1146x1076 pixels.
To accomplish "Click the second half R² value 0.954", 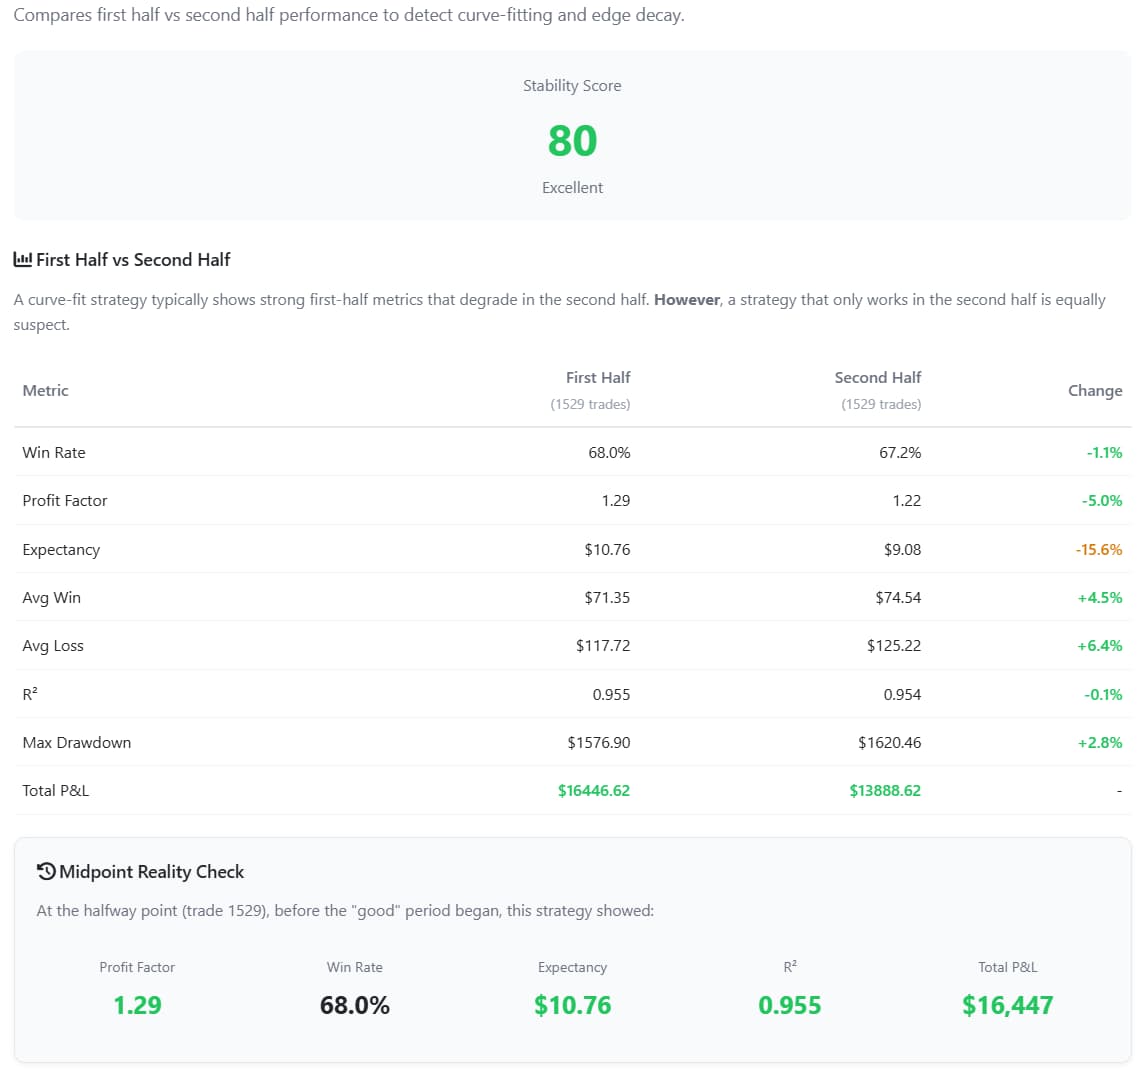I will pos(902,694).
